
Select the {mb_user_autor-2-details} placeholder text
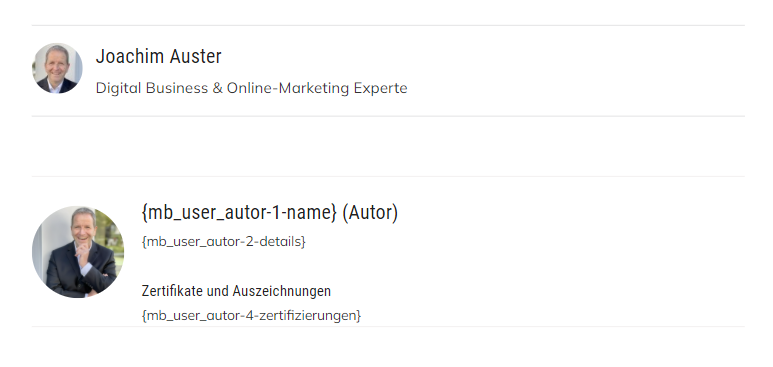coord(224,242)
